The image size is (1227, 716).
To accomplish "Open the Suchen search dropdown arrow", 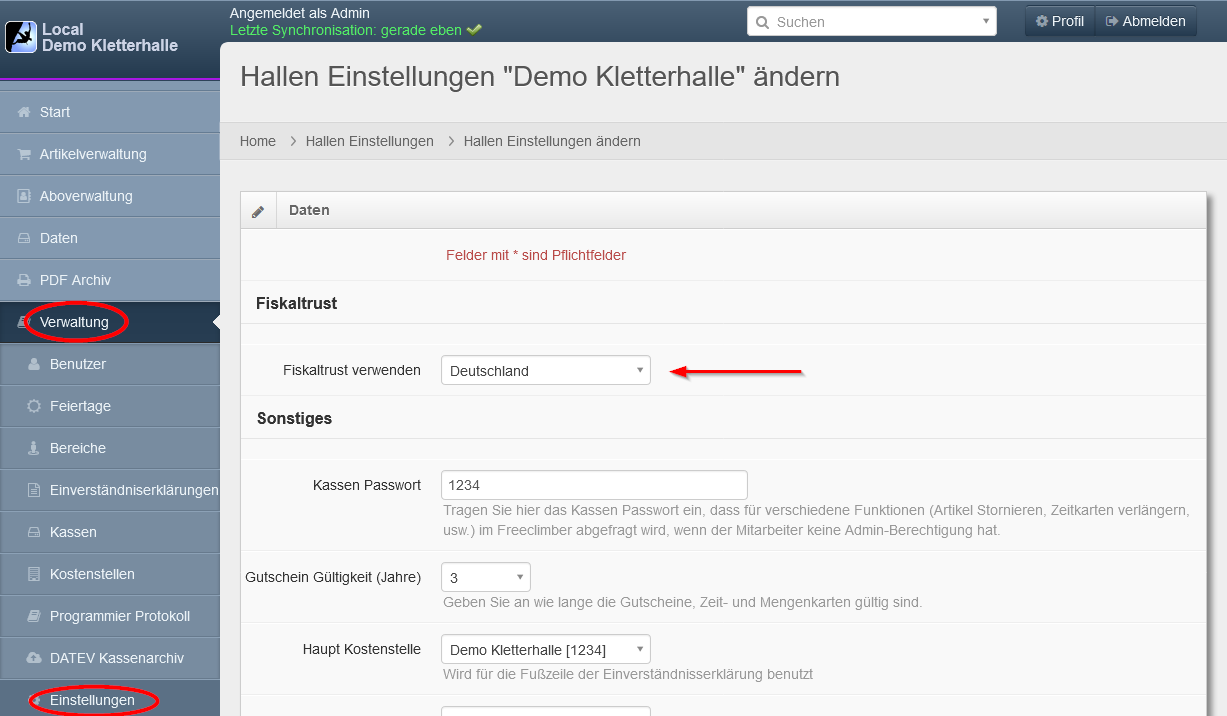I will tap(985, 21).
